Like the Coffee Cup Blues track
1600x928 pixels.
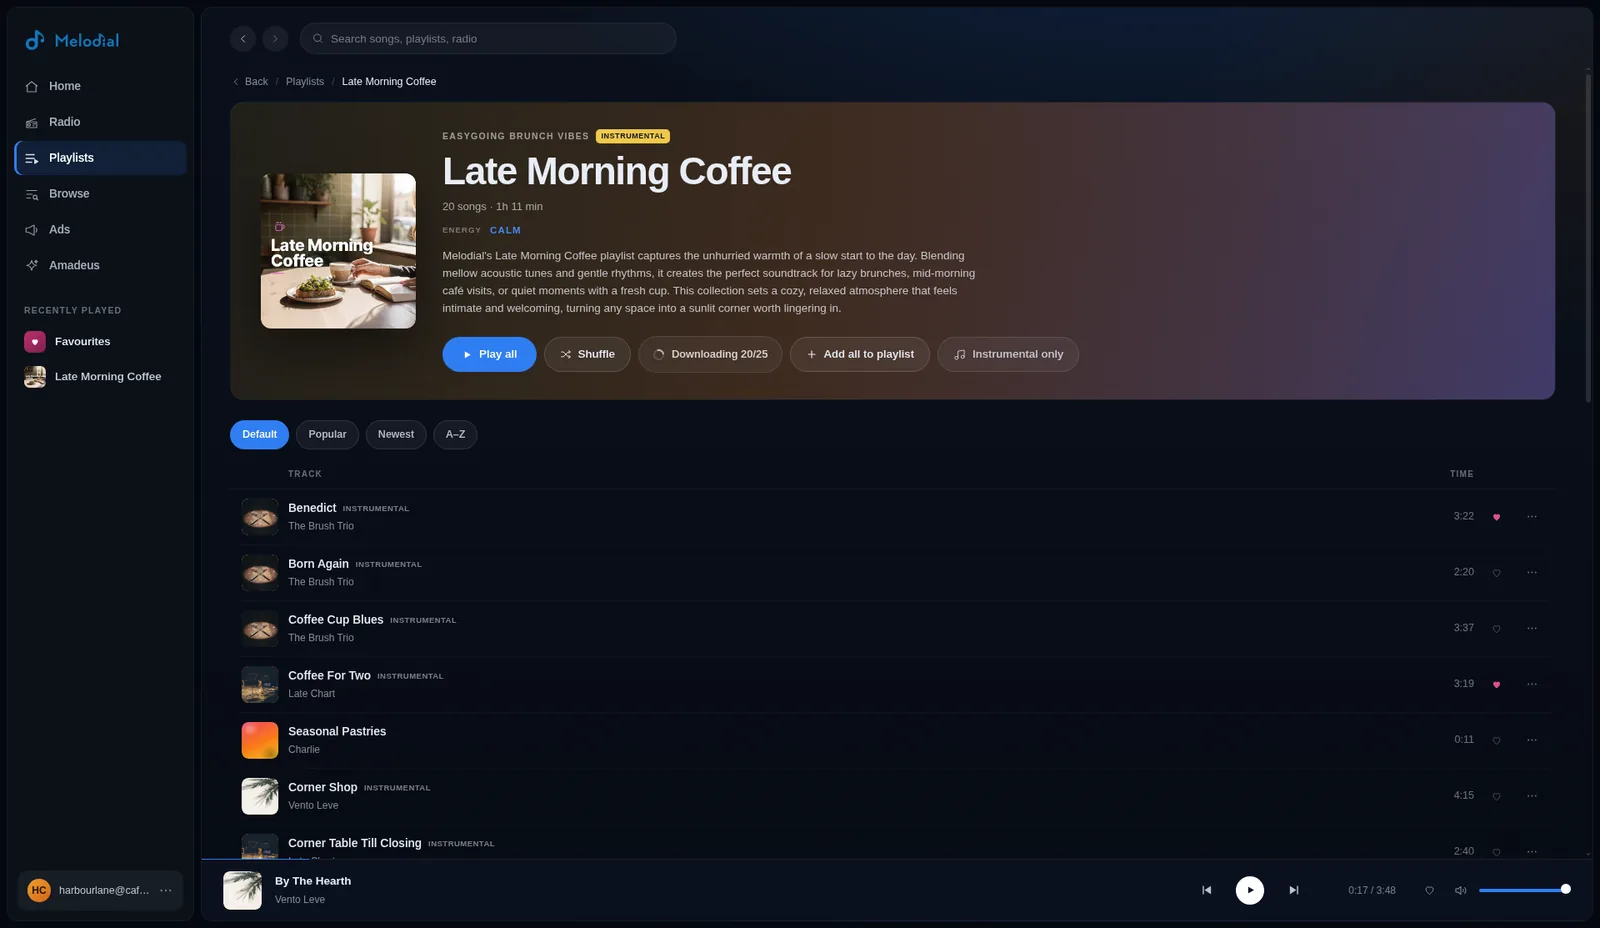(x=1496, y=629)
